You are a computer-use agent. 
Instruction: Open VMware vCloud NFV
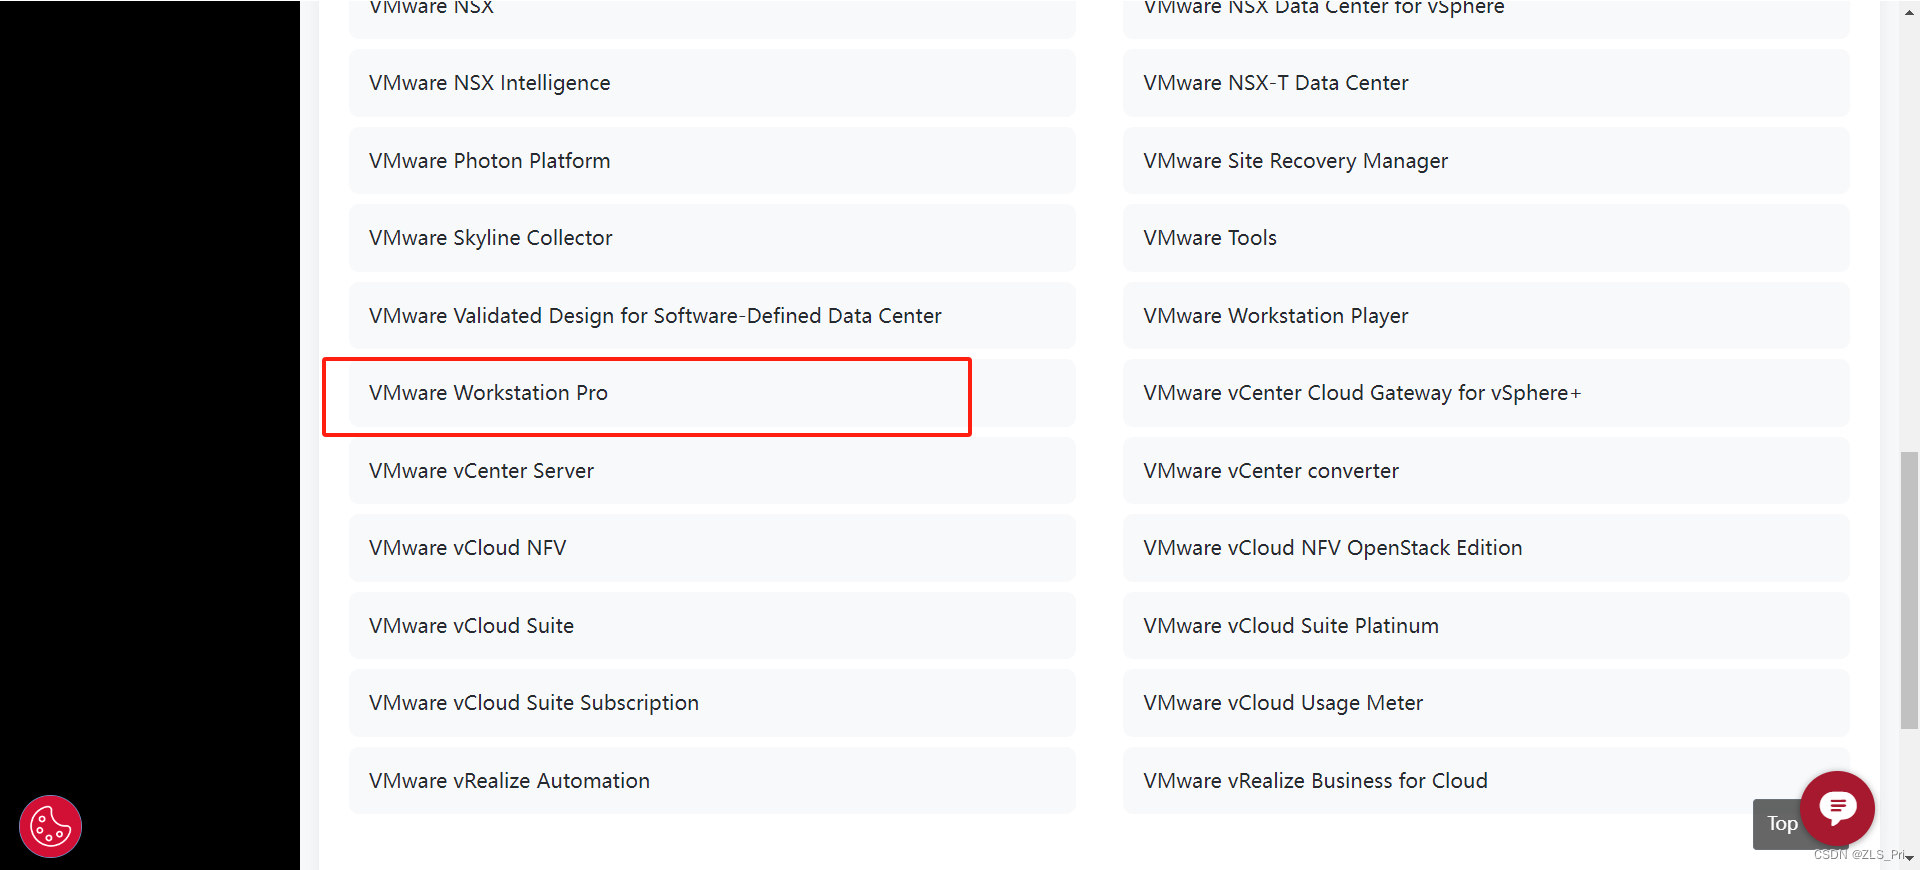click(x=712, y=548)
